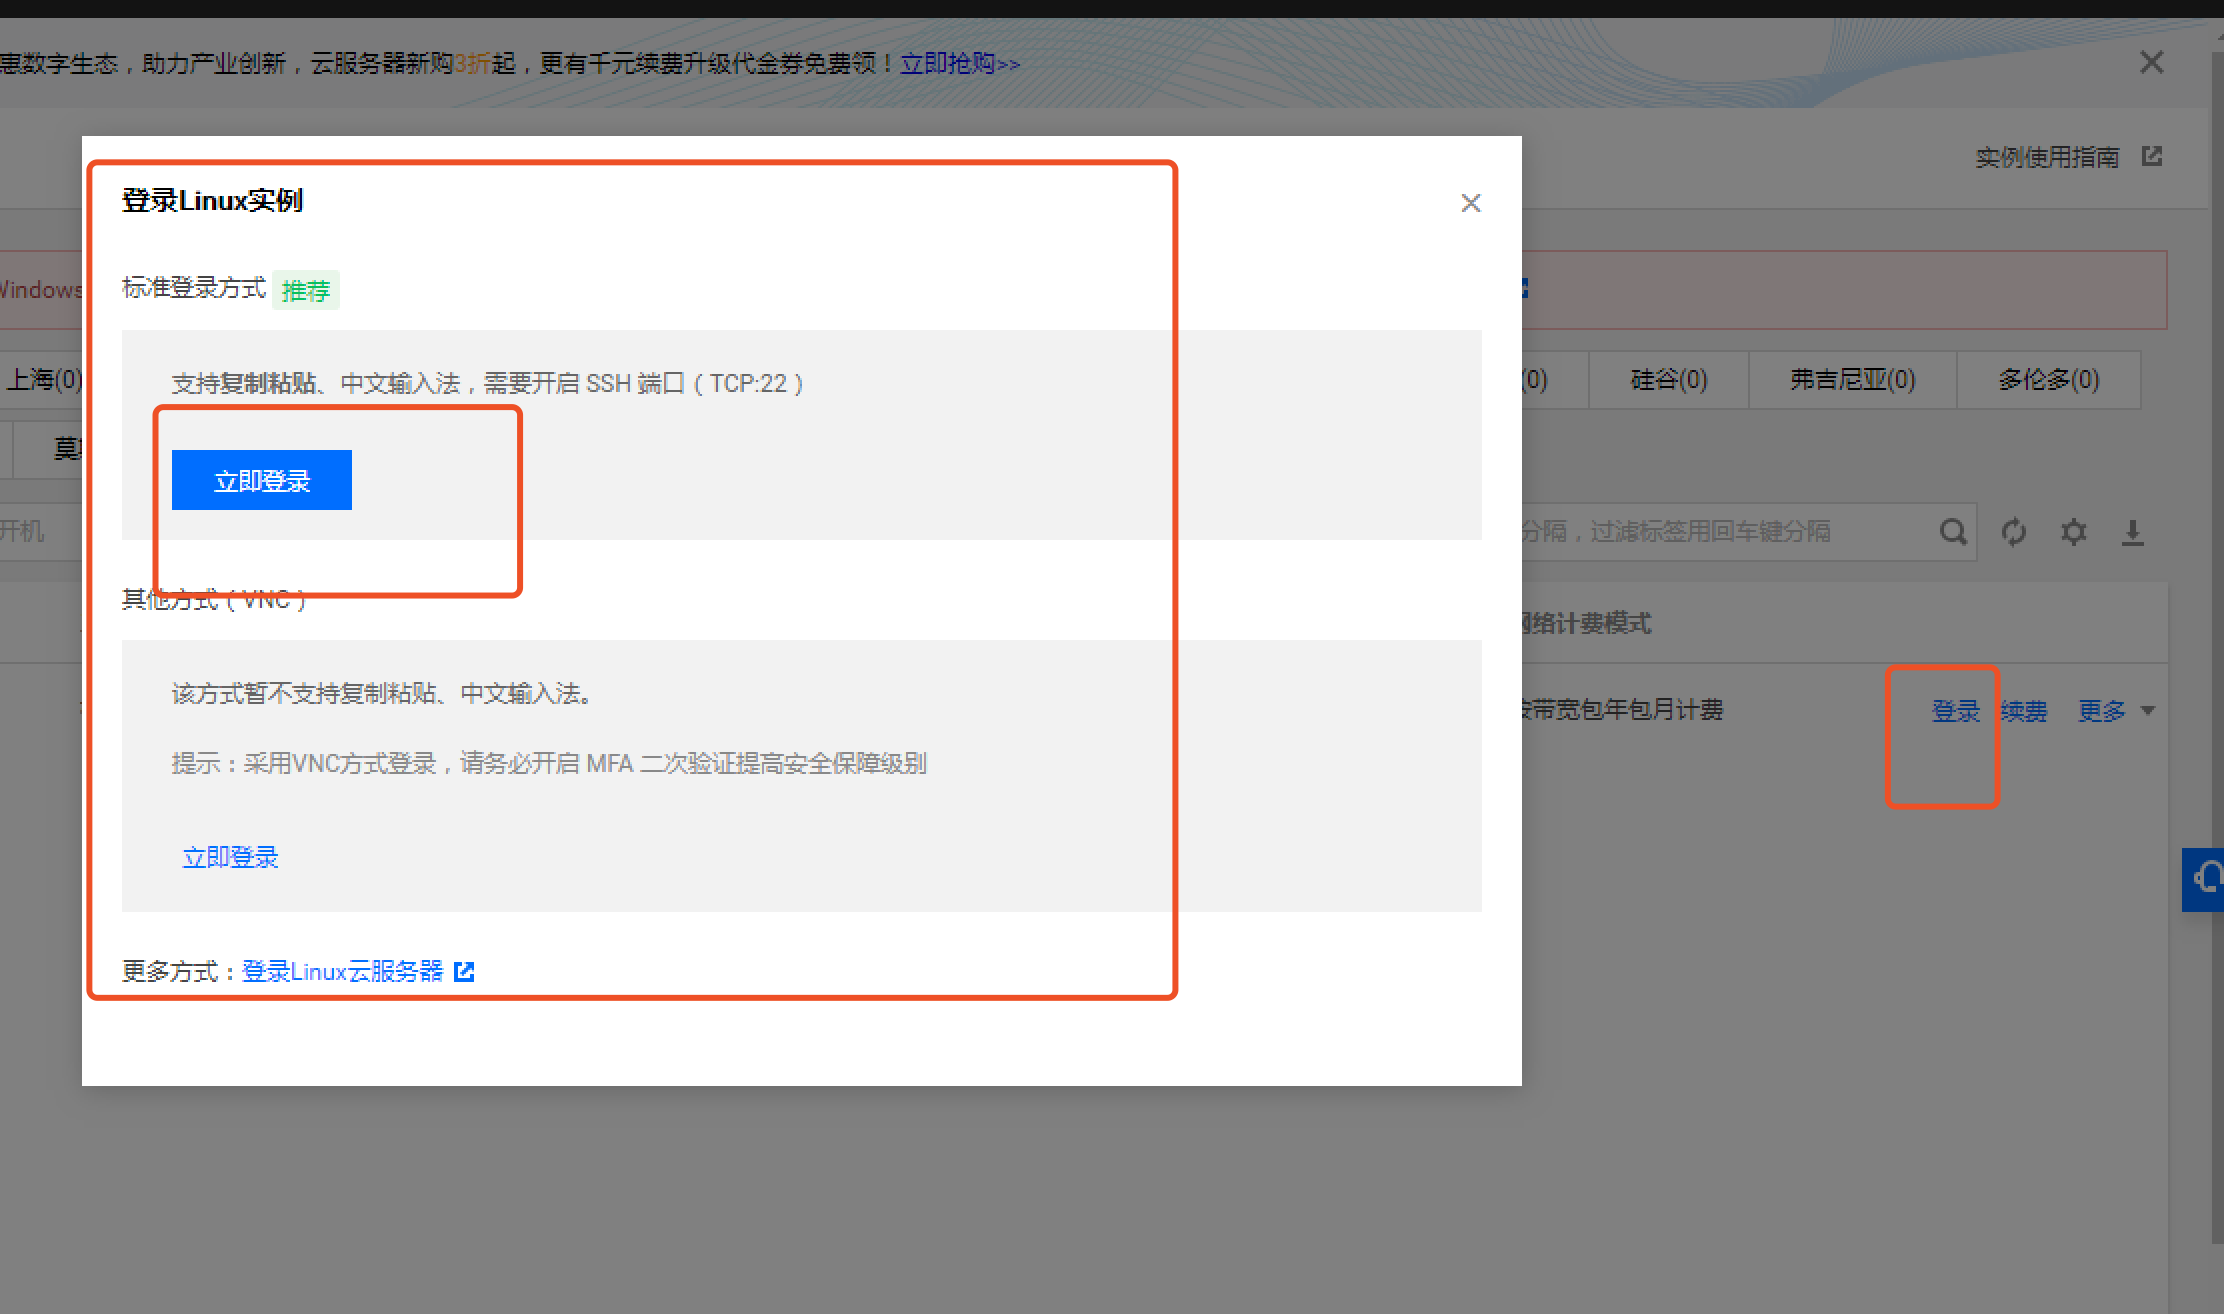This screenshot has width=2224, height=1314.
Task: Switch to the 硅谷(0) region tab
Action: (x=1668, y=380)
